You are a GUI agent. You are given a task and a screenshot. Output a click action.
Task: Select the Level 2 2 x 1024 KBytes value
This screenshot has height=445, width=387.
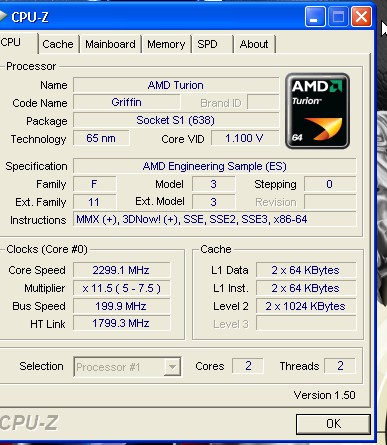306,306
